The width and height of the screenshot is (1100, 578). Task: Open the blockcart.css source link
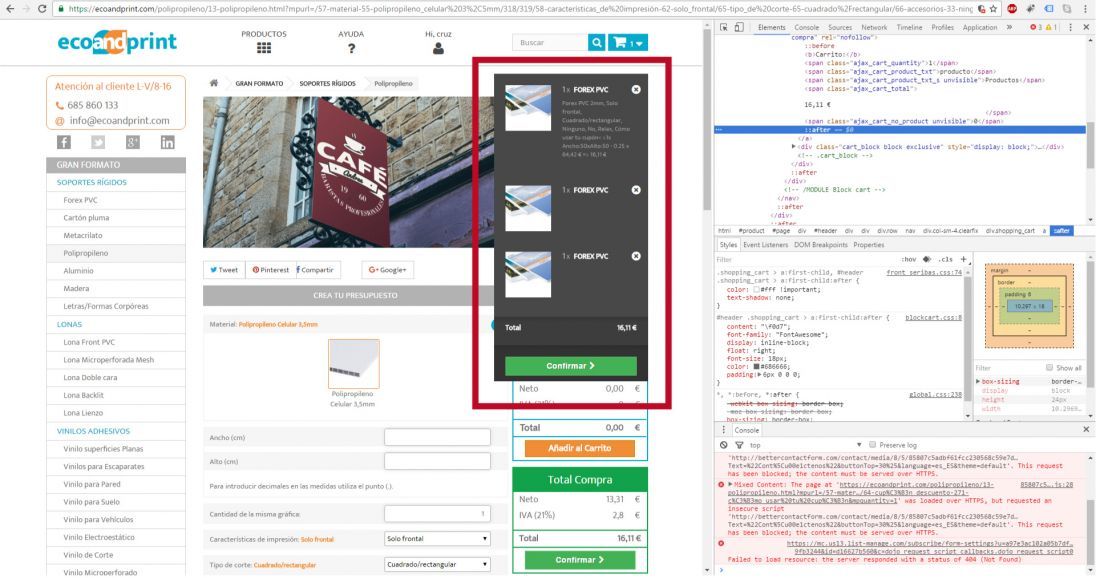[x=934, y=318]
